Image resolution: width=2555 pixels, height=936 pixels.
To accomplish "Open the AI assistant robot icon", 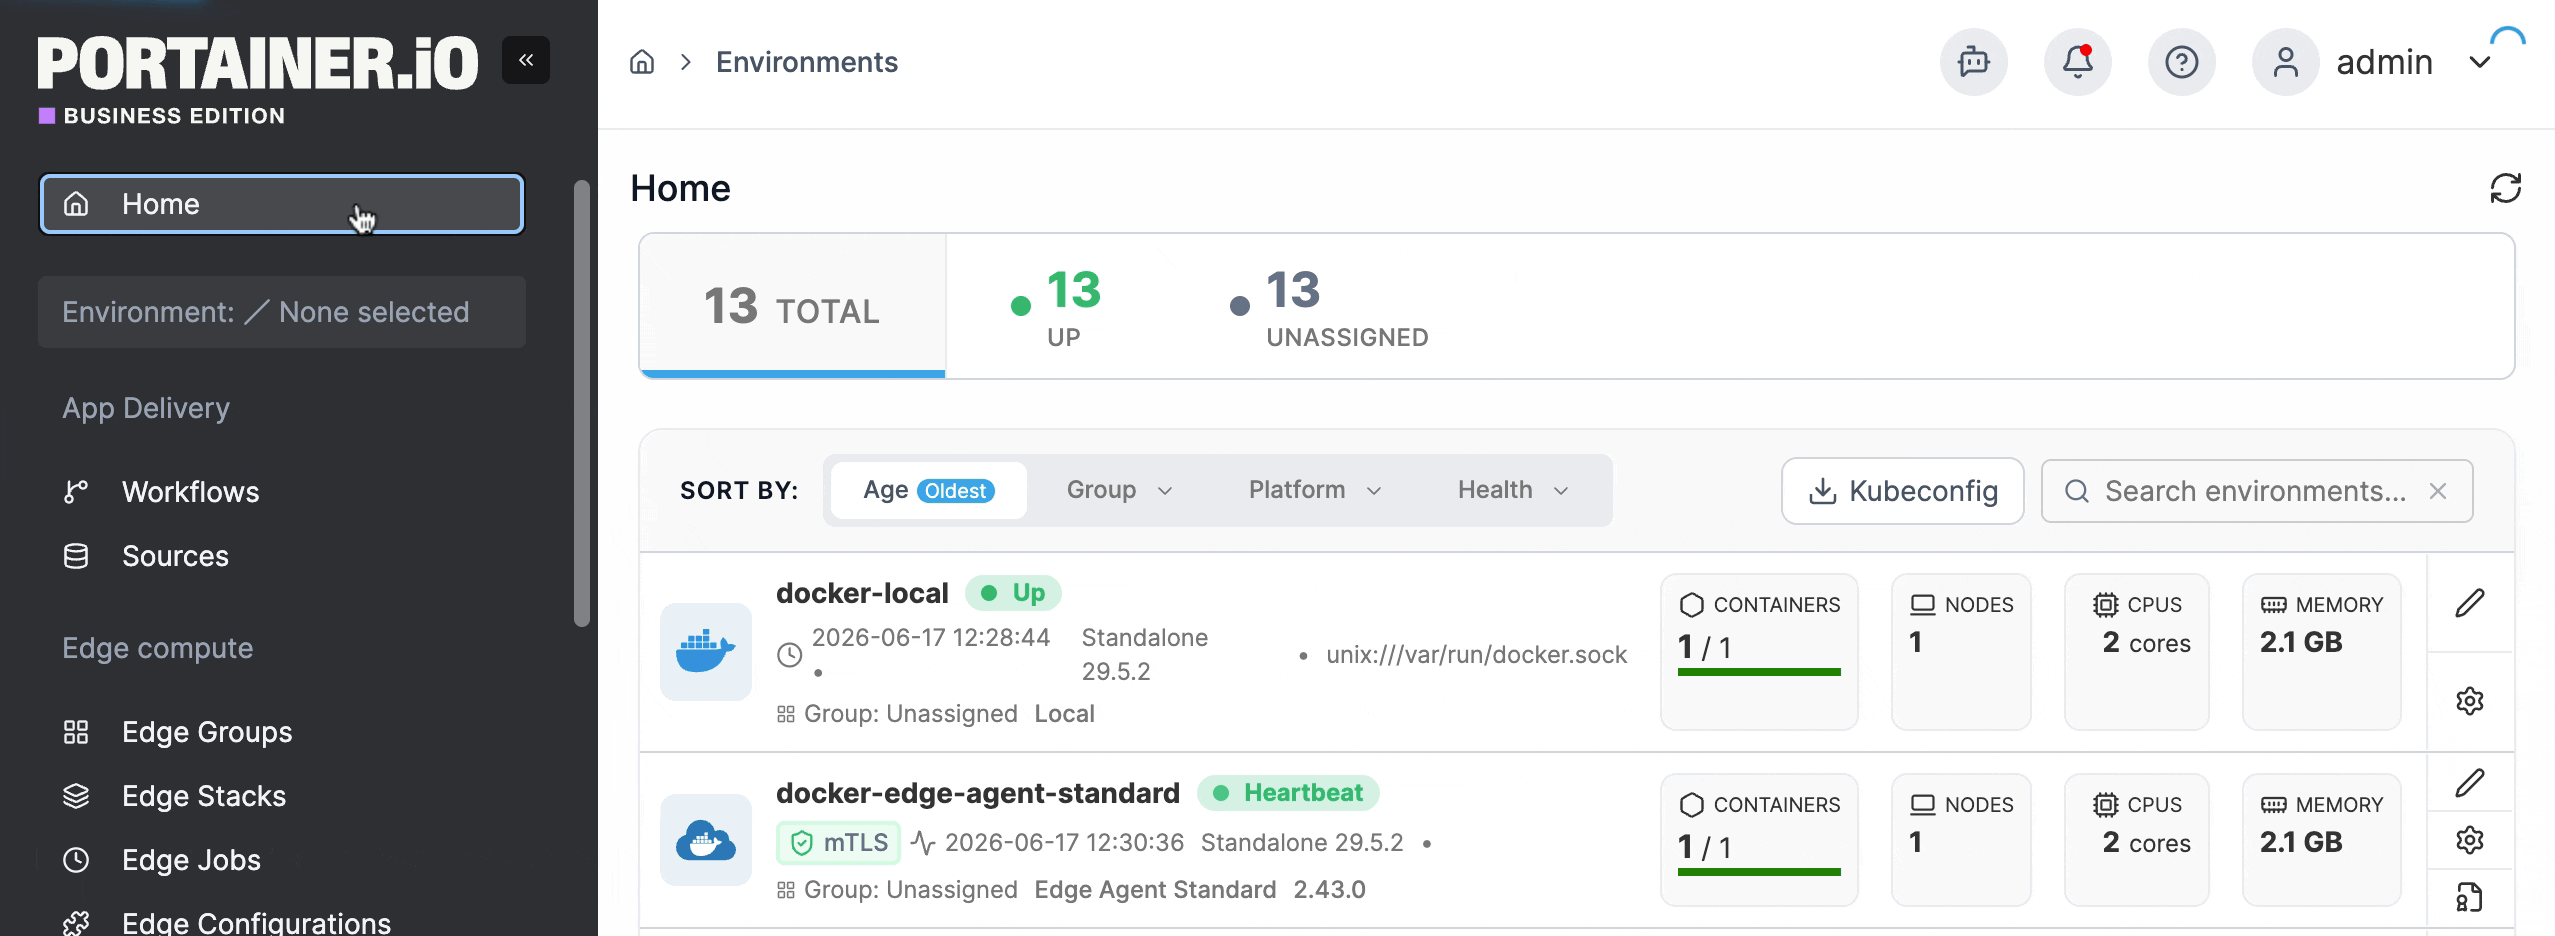I will pyautogui.click(x=1974, y=62).
